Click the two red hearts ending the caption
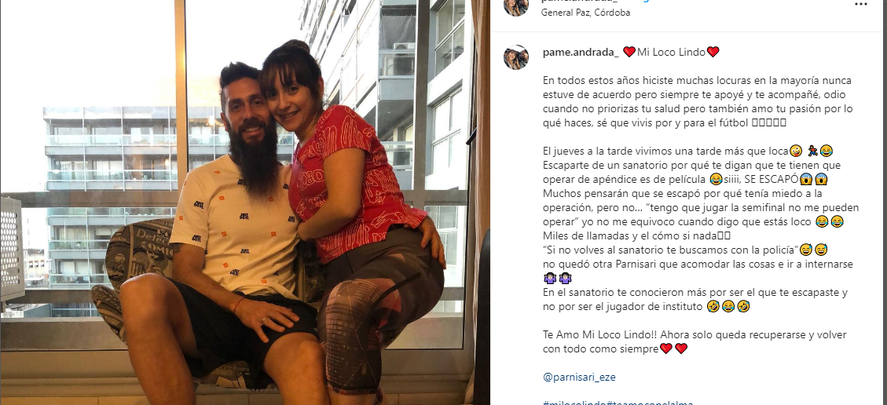 (673, 349)
